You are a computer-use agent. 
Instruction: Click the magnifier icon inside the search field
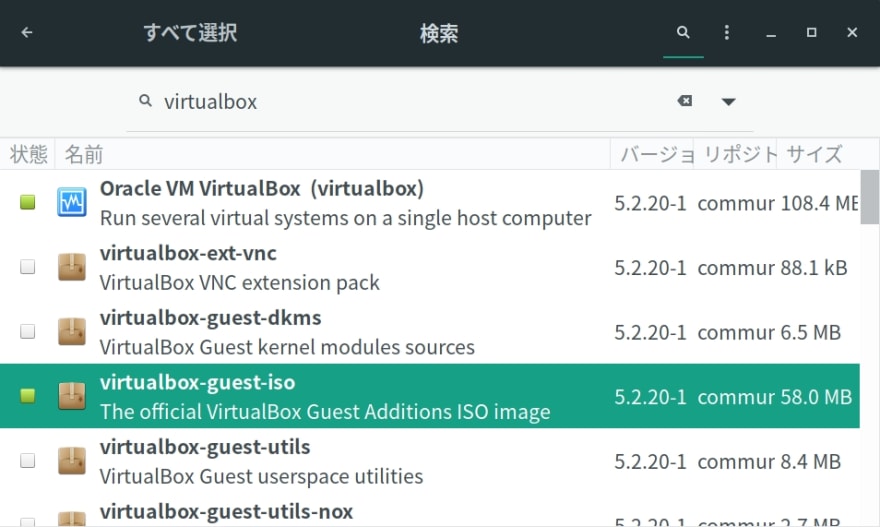coord(145,101)
